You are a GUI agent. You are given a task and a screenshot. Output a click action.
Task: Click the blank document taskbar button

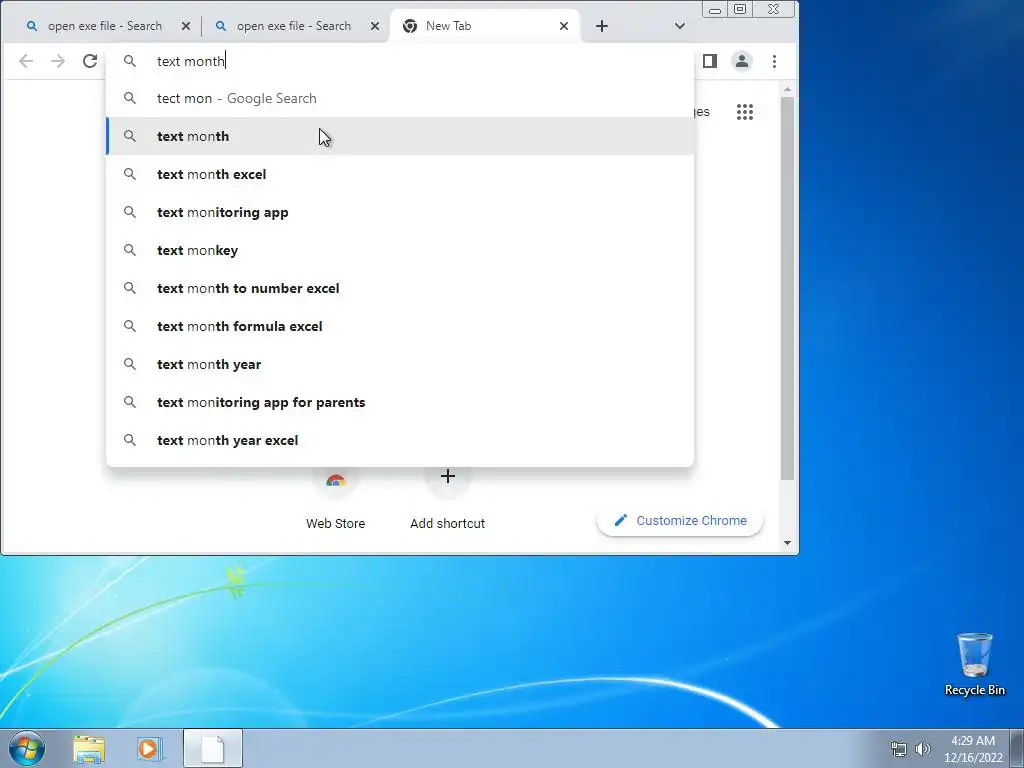click(213, 748)
